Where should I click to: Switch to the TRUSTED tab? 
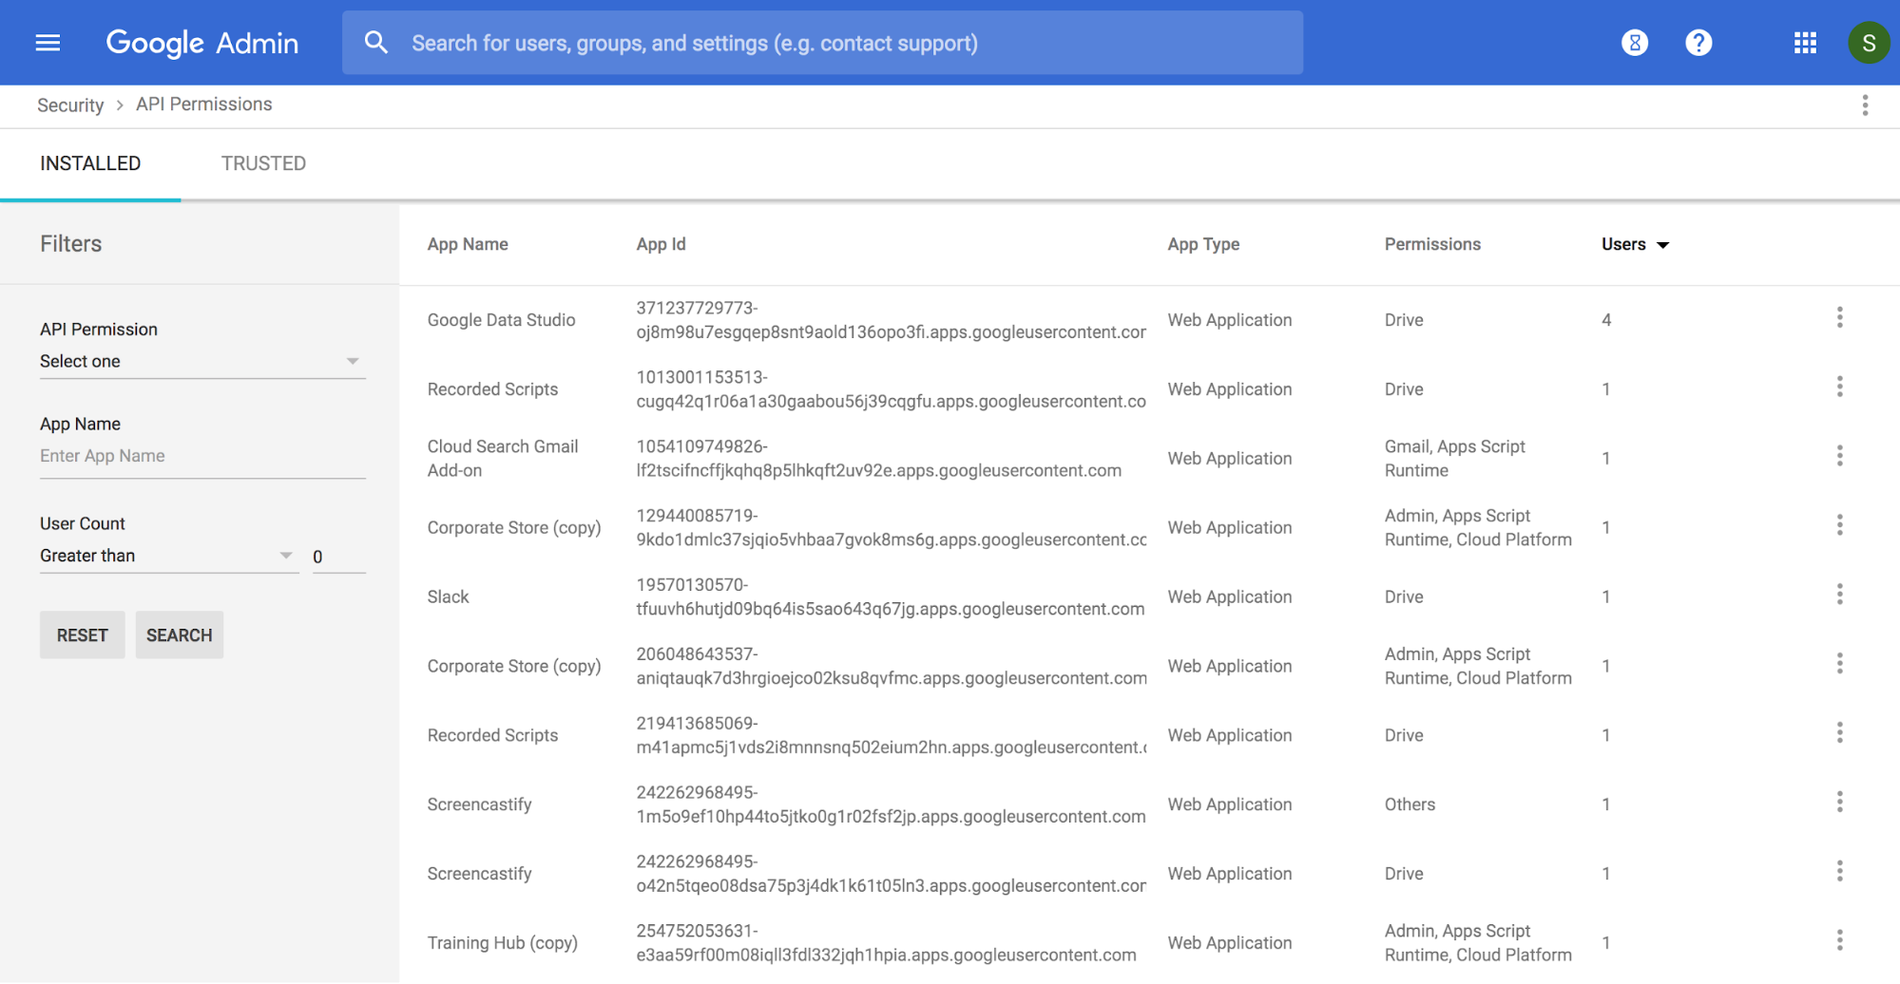tap(263, 163)
